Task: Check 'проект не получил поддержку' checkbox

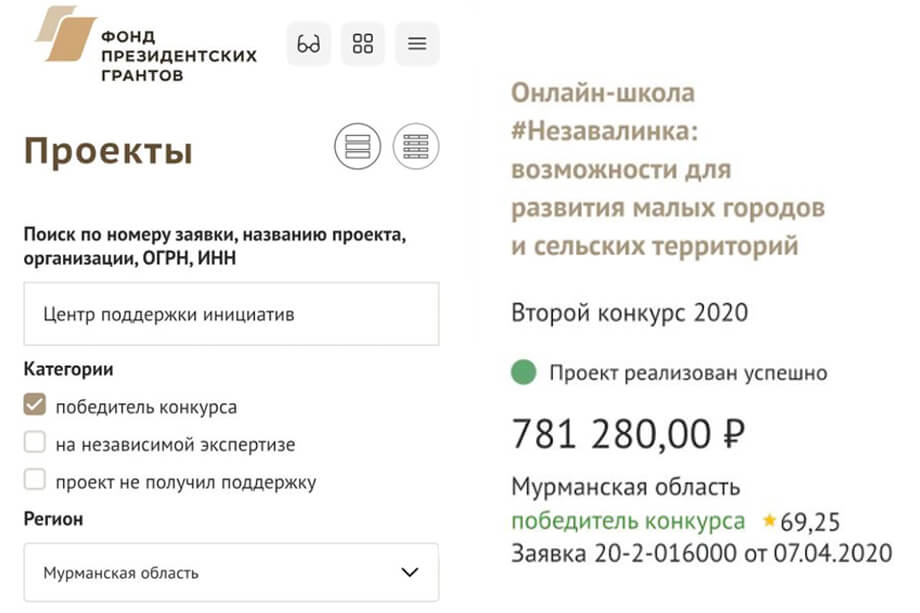Action: coord(35,479)
